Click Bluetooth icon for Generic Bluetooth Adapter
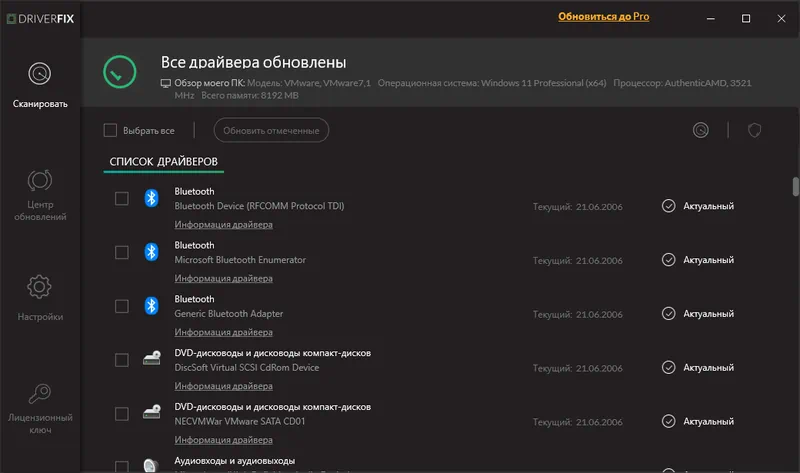Viewport: 800px width, 473px height. 151,306
